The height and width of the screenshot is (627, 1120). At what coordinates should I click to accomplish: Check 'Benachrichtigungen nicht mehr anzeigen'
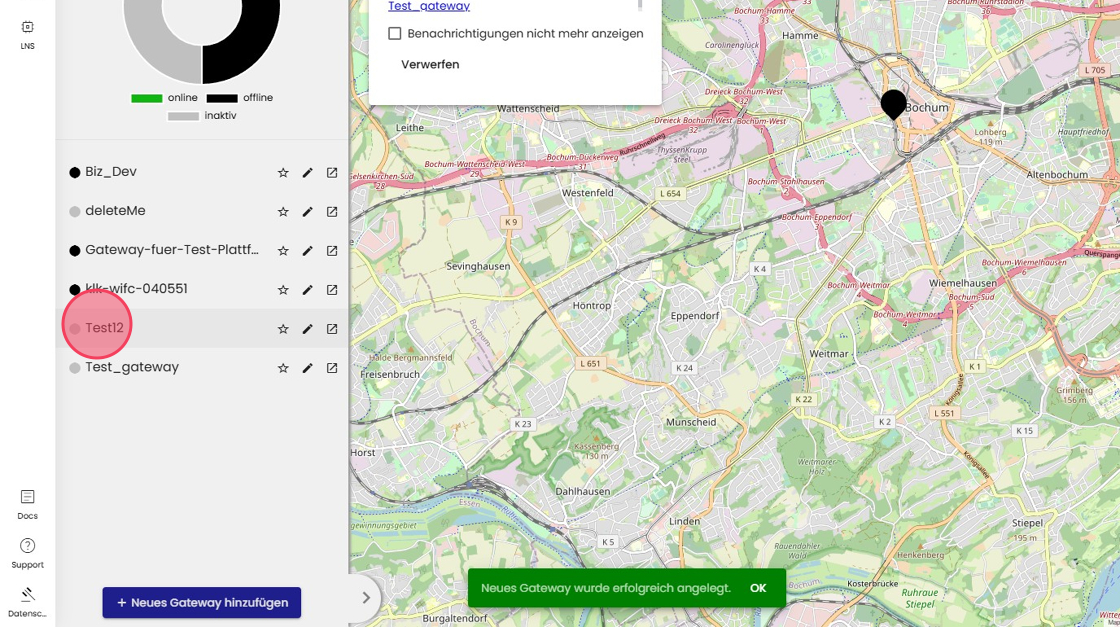coord(395,34)
